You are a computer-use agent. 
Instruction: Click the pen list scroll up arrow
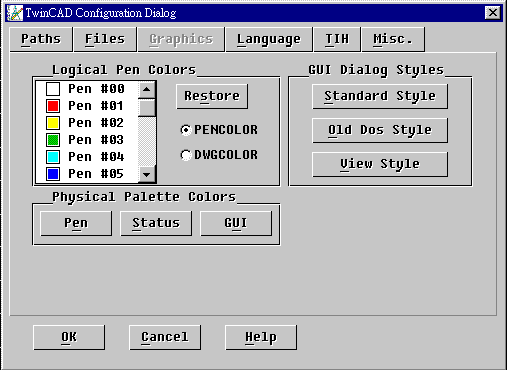pyautogui.click(x=147, y=90)
